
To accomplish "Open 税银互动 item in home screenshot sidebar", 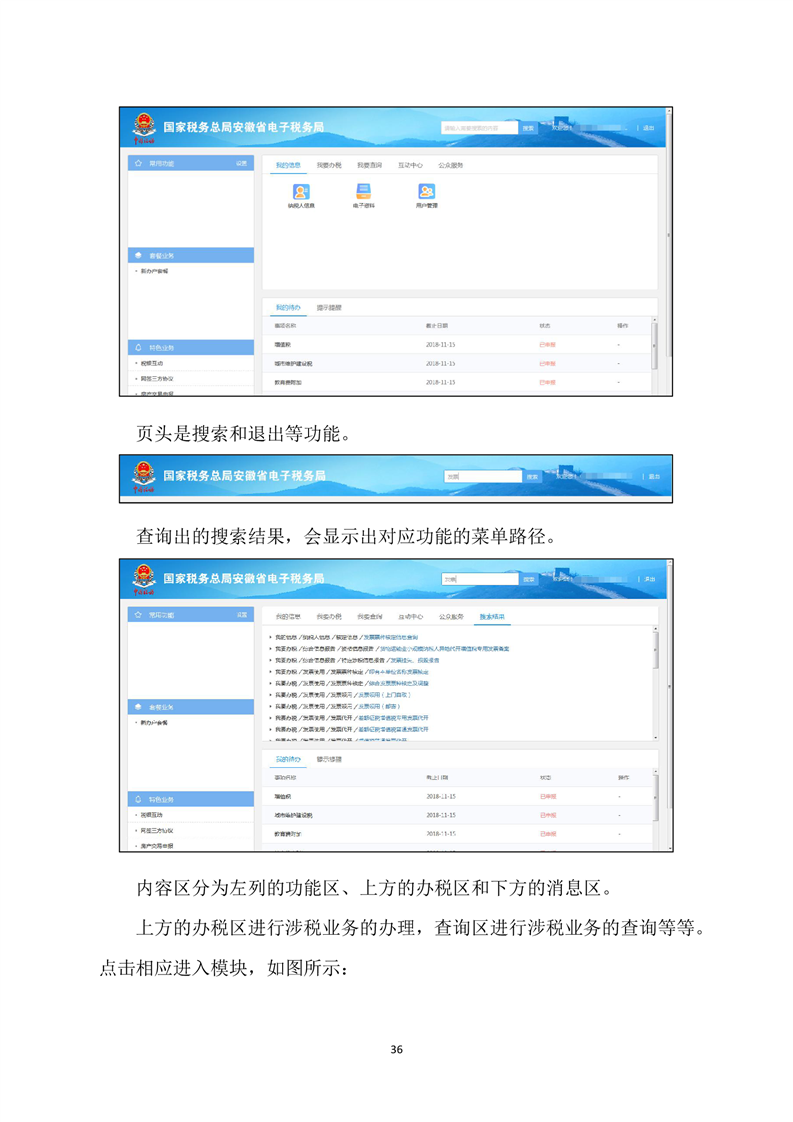I will pyautogui.click(x=152, y=364).
